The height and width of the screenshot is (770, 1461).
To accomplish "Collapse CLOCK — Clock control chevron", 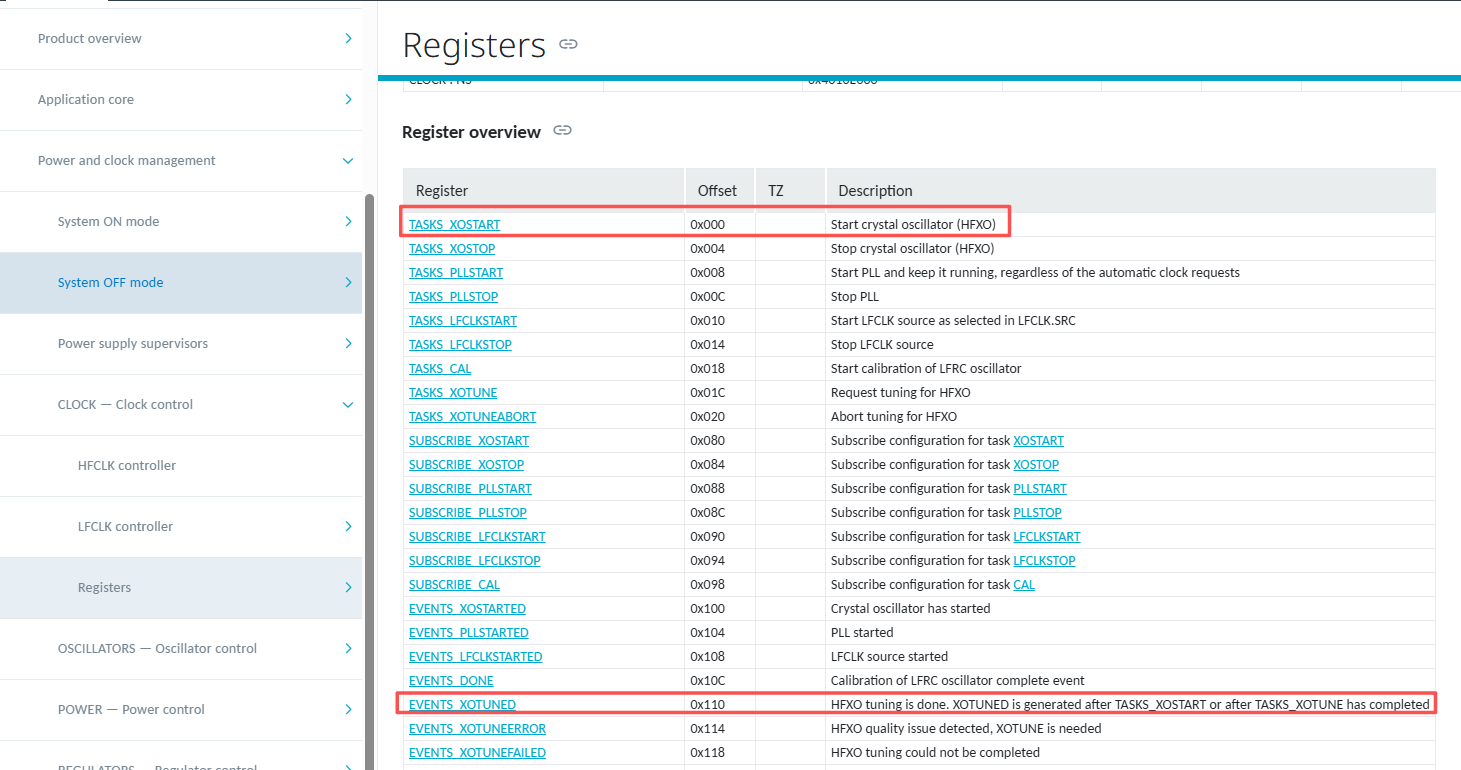I will (348, 404).
